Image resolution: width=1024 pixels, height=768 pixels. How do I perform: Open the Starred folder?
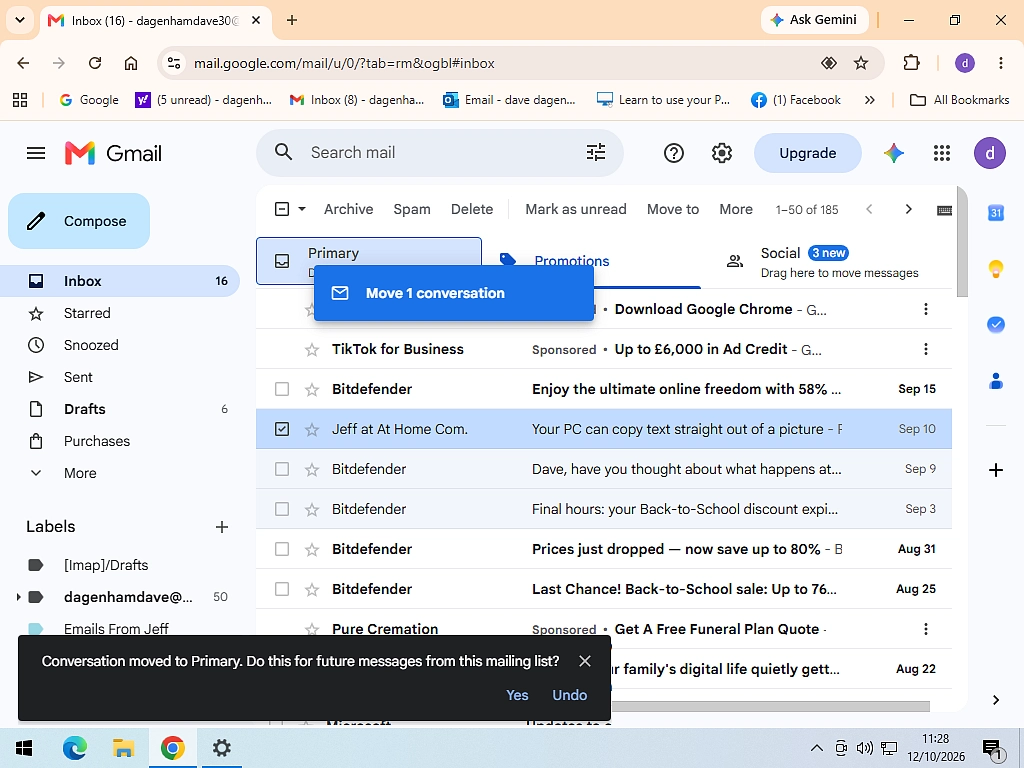pyautogui.click(x=87, y=313)
